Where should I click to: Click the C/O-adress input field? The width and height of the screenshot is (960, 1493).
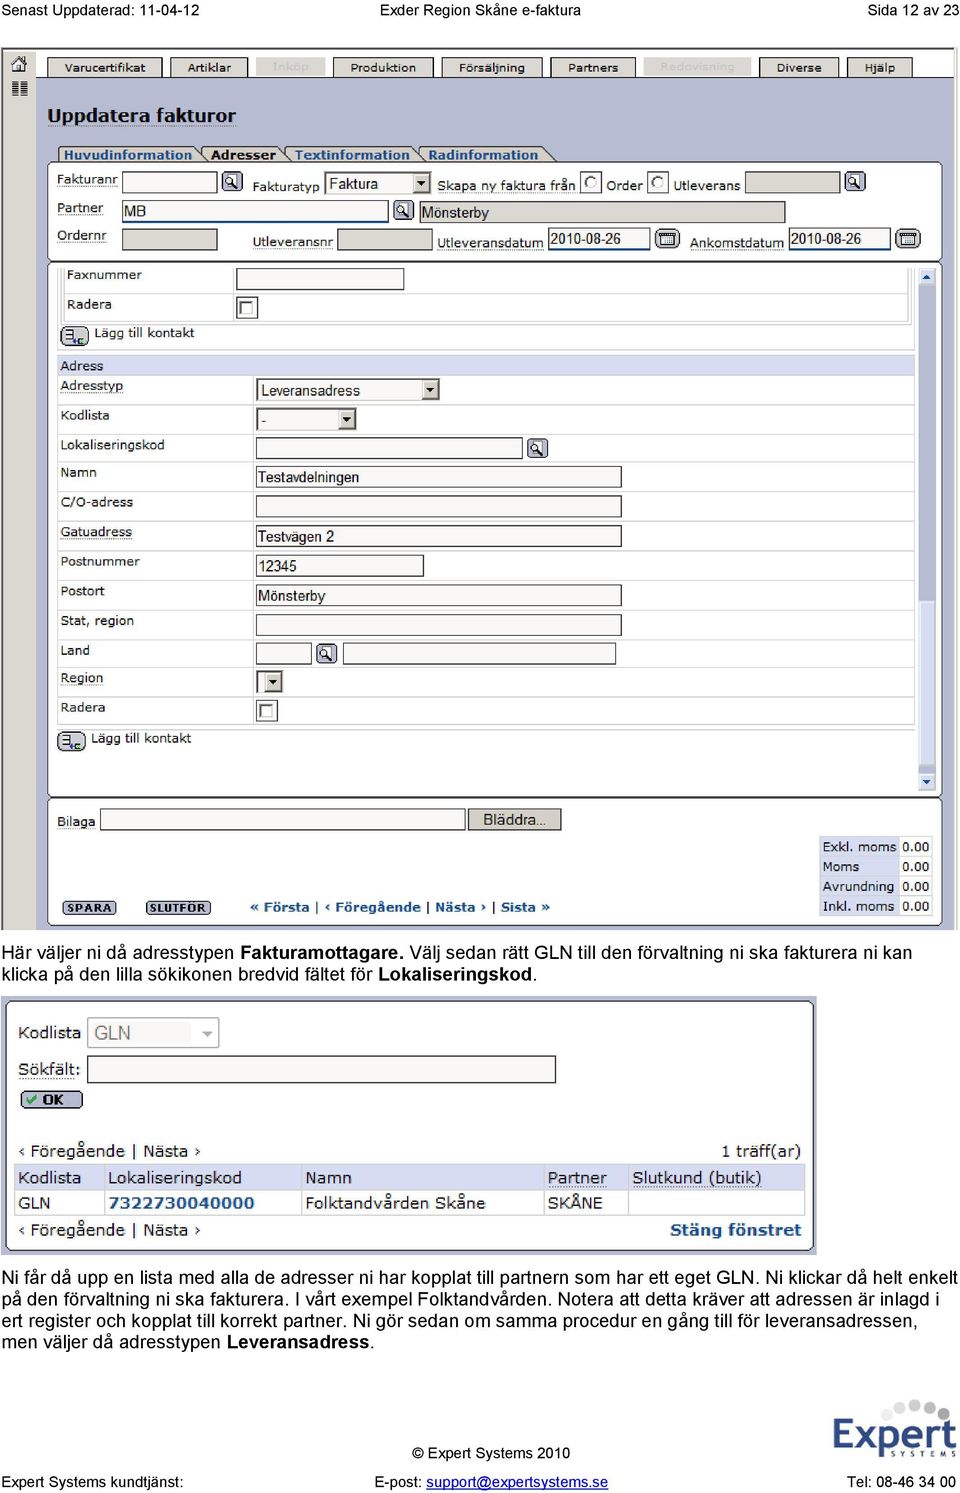[x=438, y=506]
